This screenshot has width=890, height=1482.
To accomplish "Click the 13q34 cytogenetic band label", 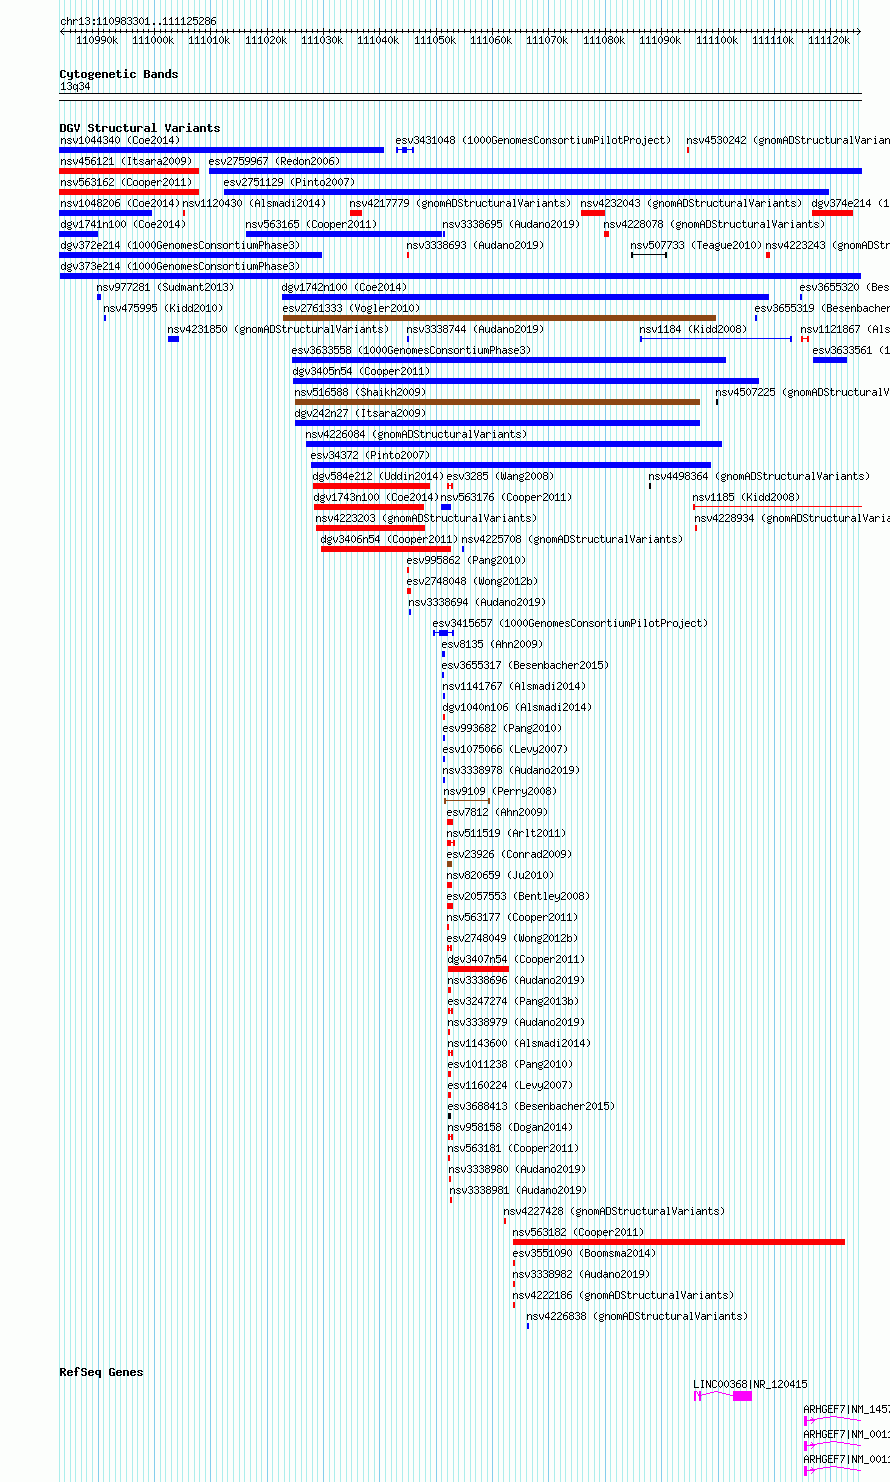I will (75, 87).
